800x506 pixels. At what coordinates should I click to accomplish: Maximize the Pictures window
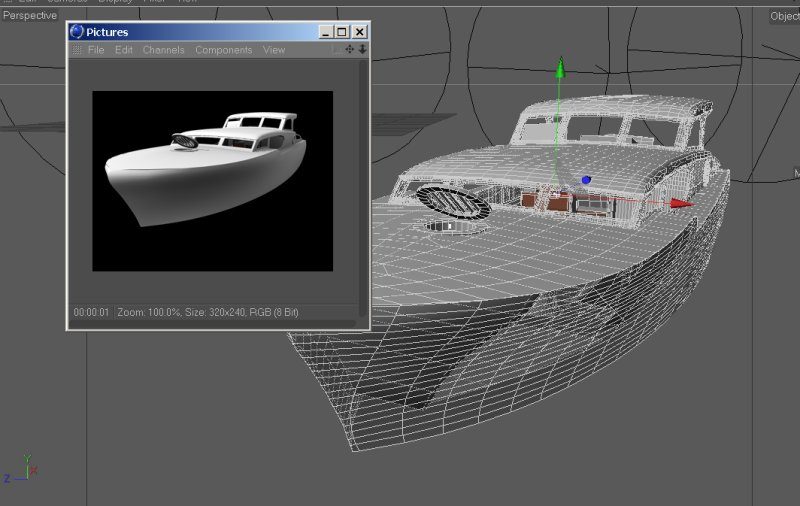[x=342, y=32]
